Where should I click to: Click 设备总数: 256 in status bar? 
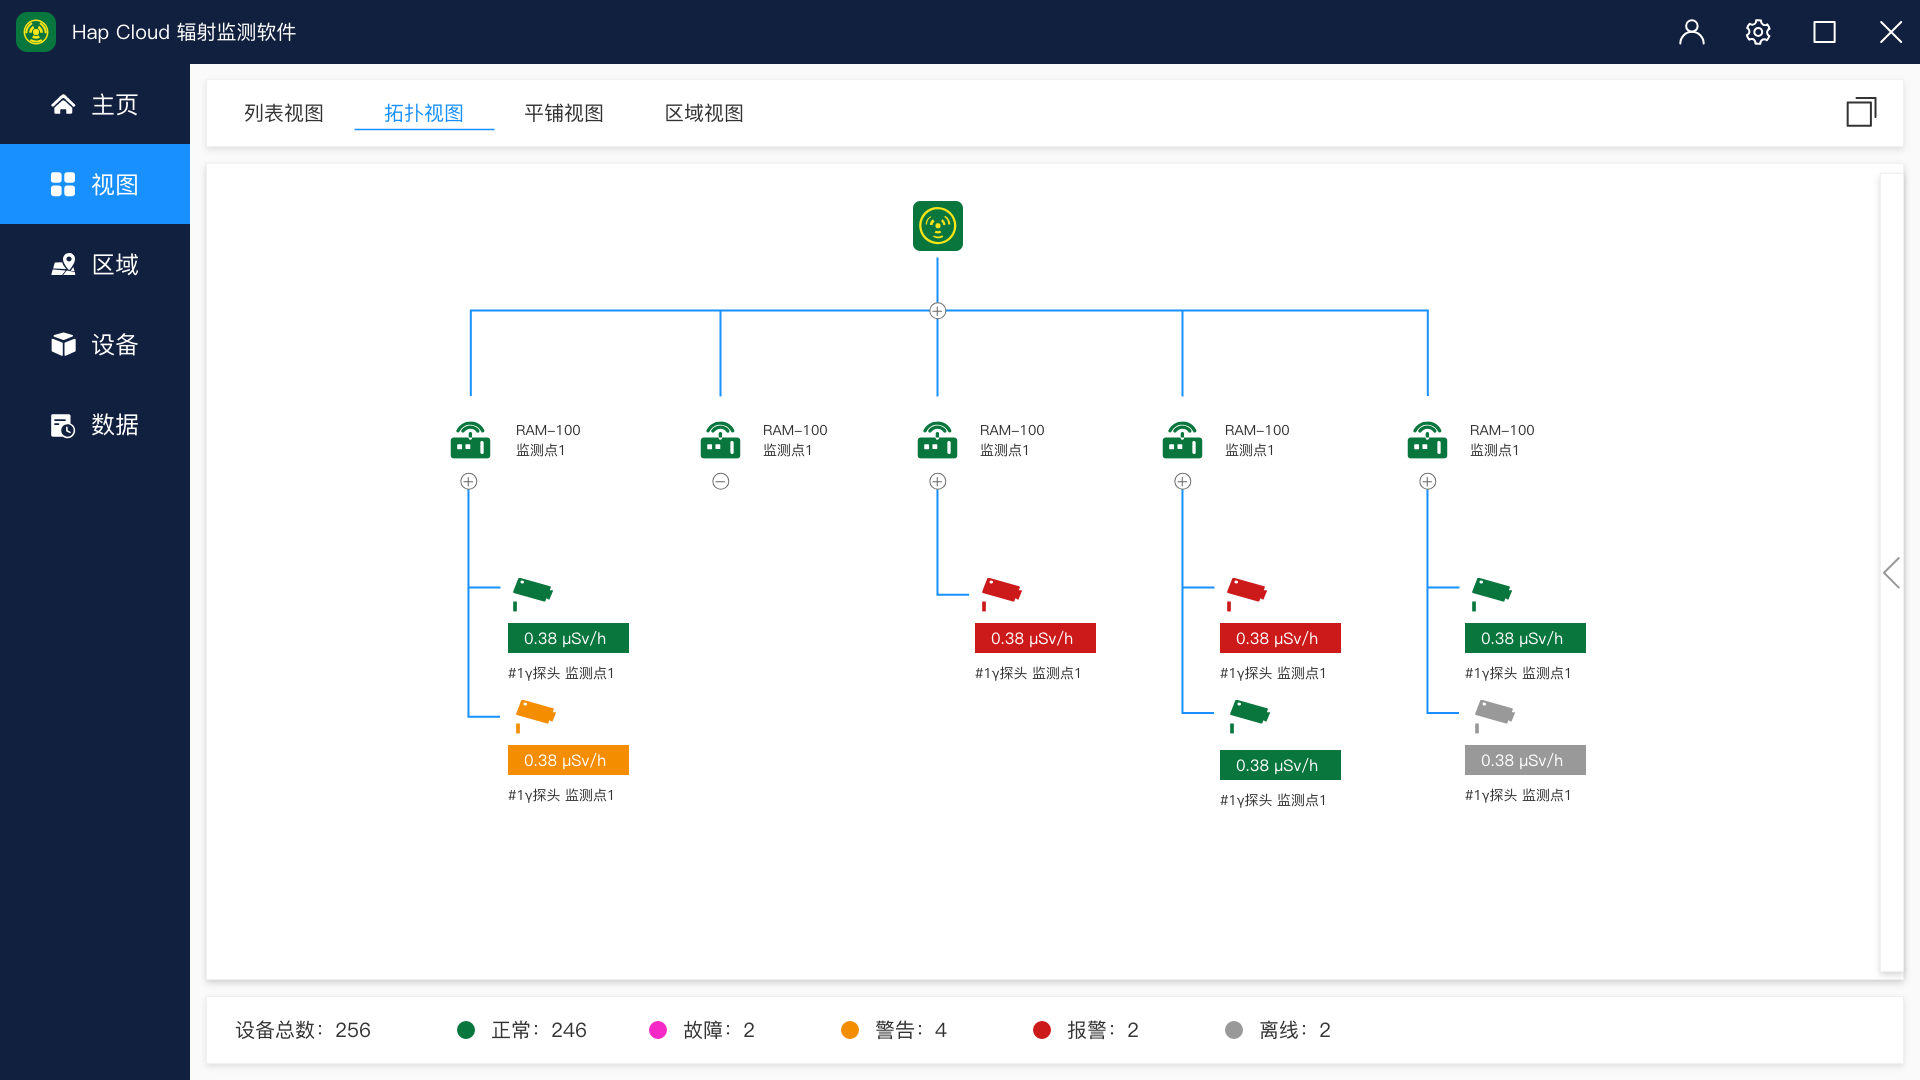pyautogui.click(x=303, y=1030)
